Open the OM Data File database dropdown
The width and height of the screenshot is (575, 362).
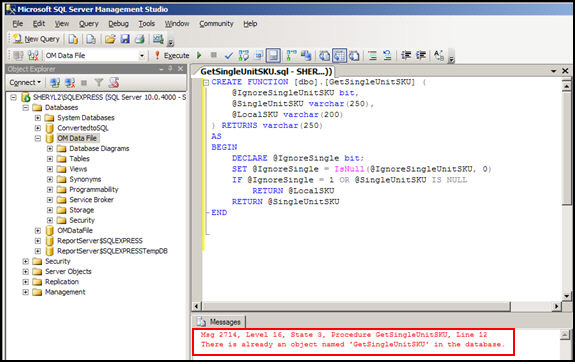[x=142, y=56]
